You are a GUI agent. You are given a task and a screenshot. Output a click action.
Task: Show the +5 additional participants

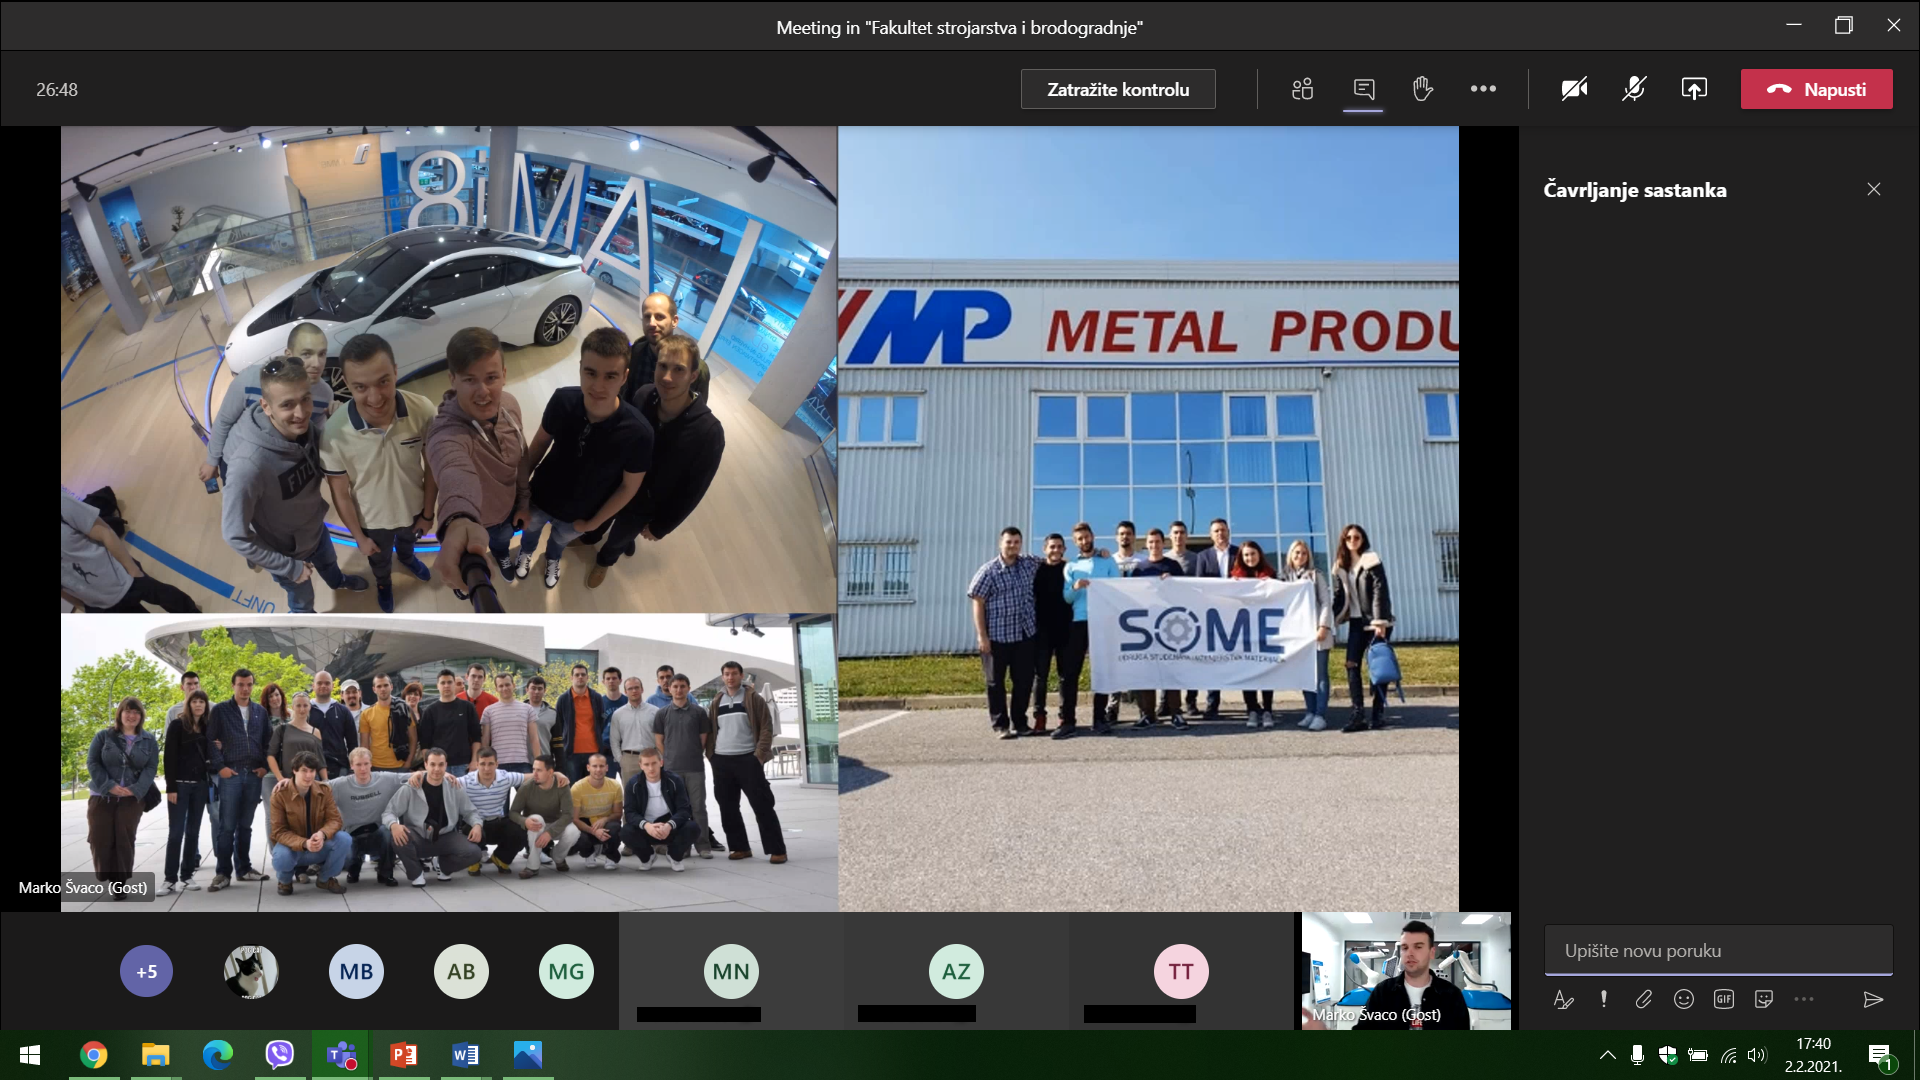coord(146,971)
